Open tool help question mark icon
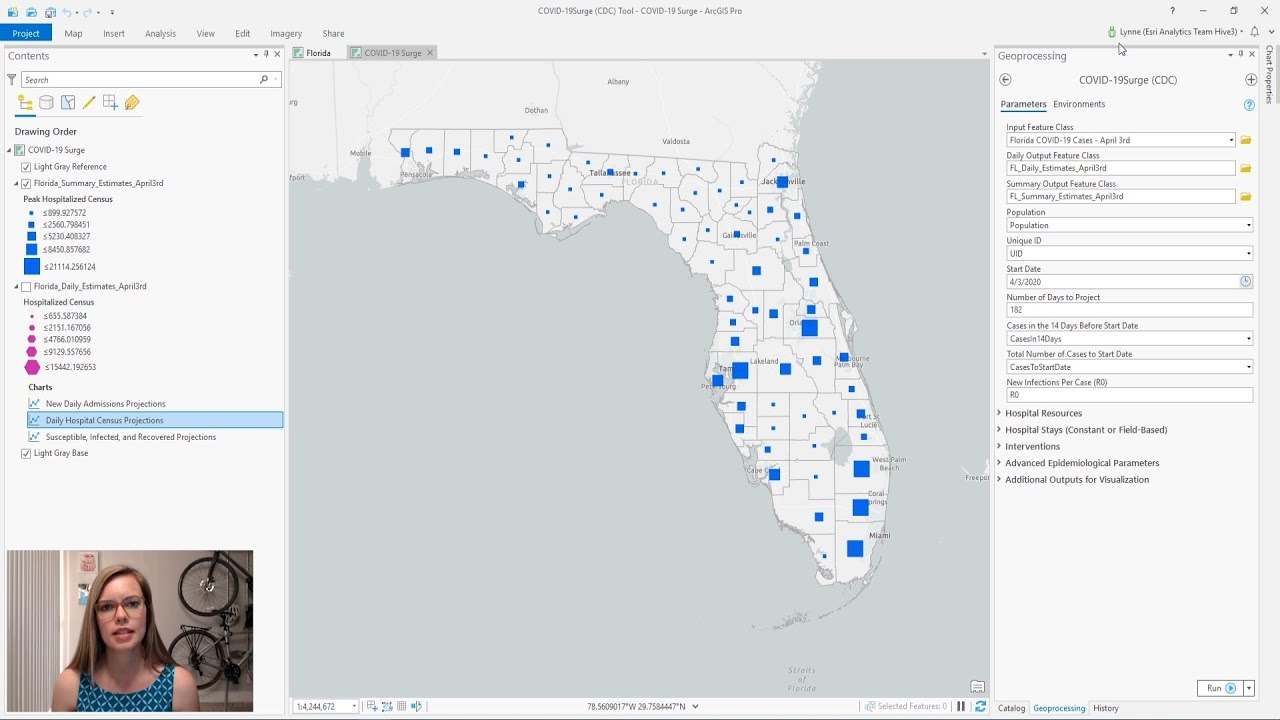The width and height of the screenshot is (1280, 720). point(1249,105)
